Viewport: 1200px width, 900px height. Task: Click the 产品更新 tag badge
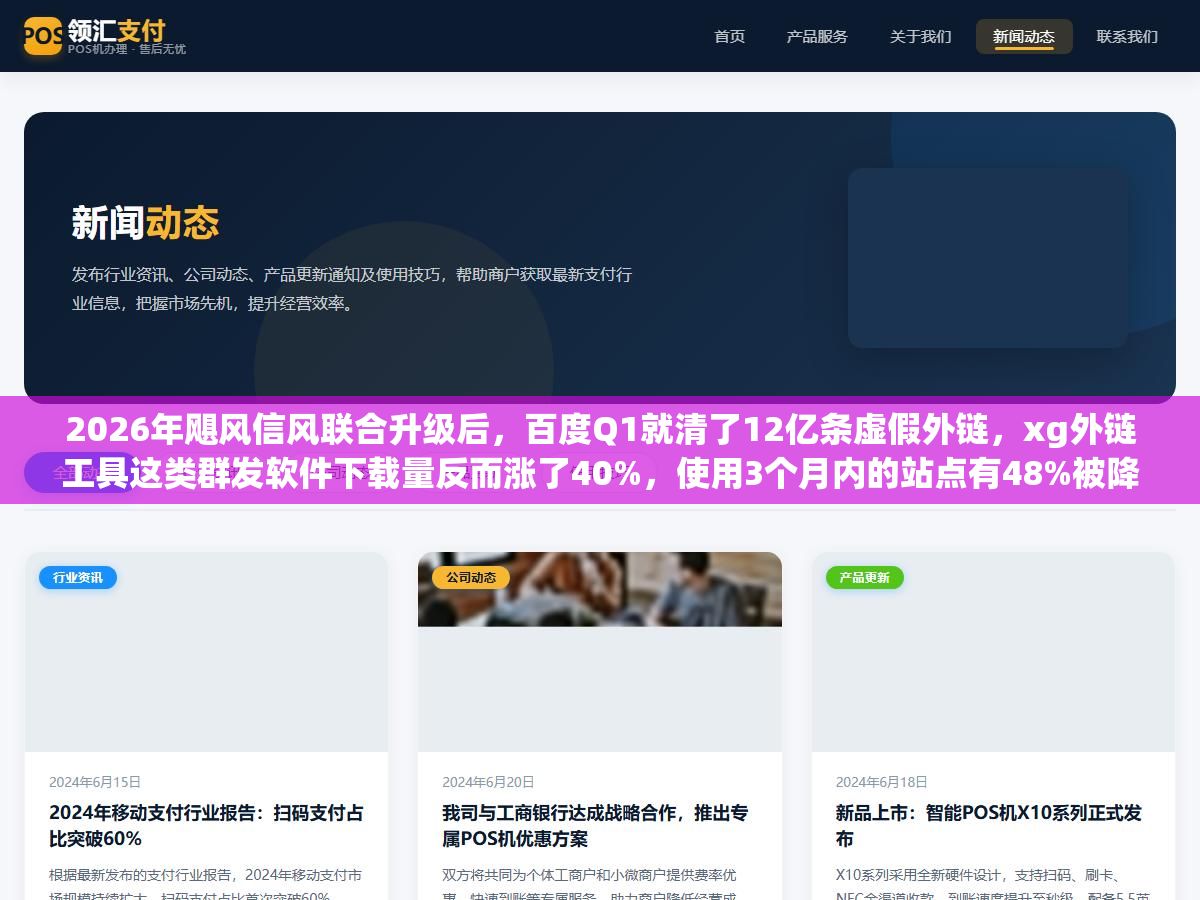(865, 577)
